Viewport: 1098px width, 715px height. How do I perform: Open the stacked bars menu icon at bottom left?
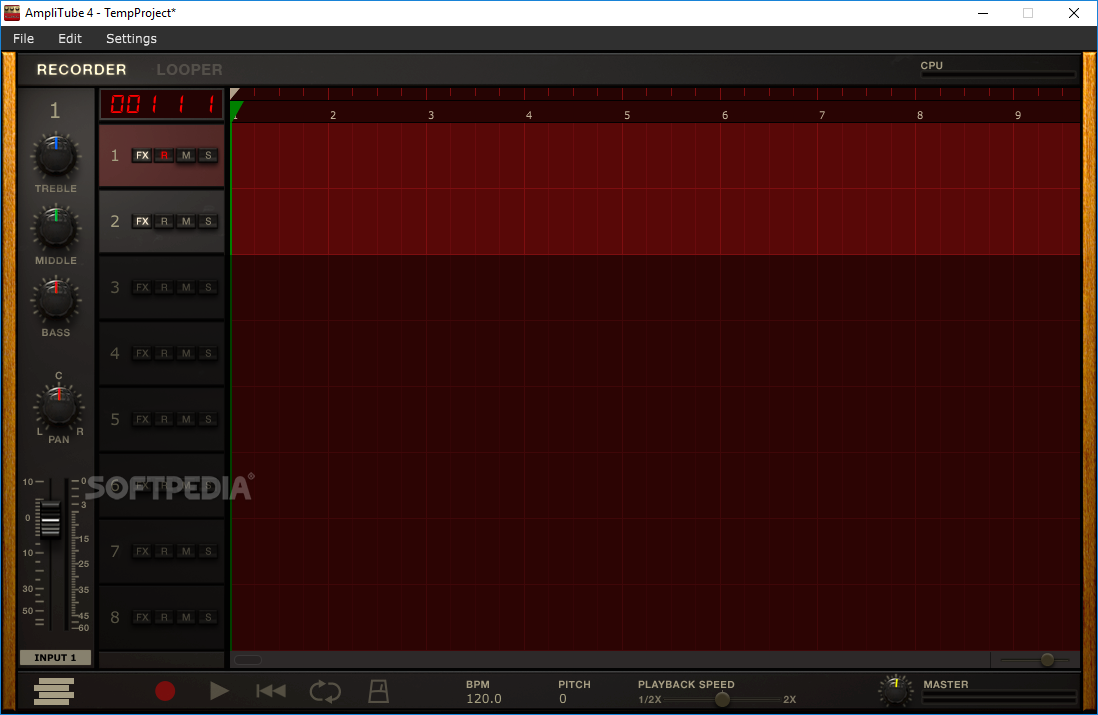54,691
